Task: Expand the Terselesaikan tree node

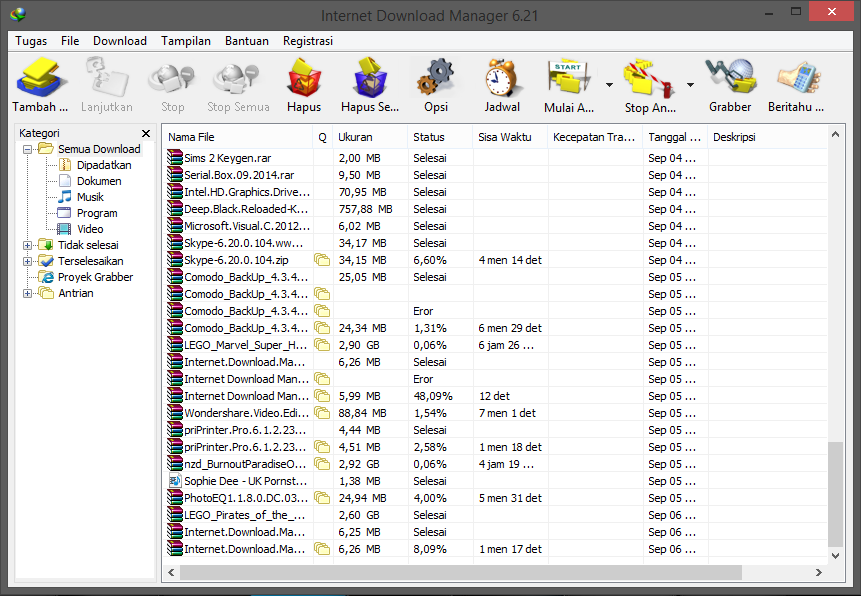Action: point(27,261)
